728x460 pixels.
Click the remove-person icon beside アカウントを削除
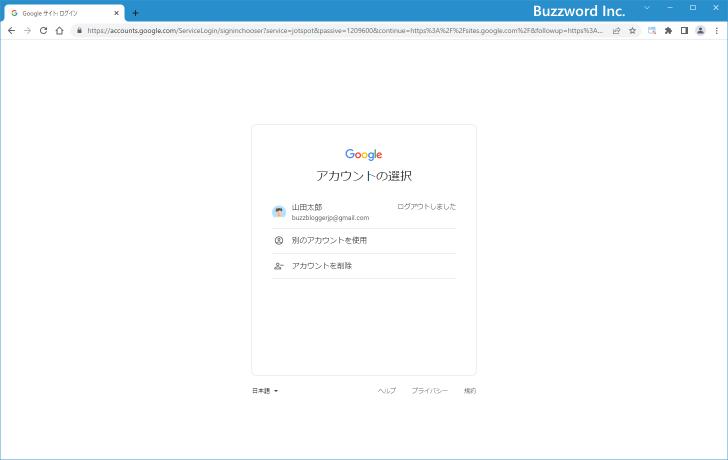(x=279, y=266)
